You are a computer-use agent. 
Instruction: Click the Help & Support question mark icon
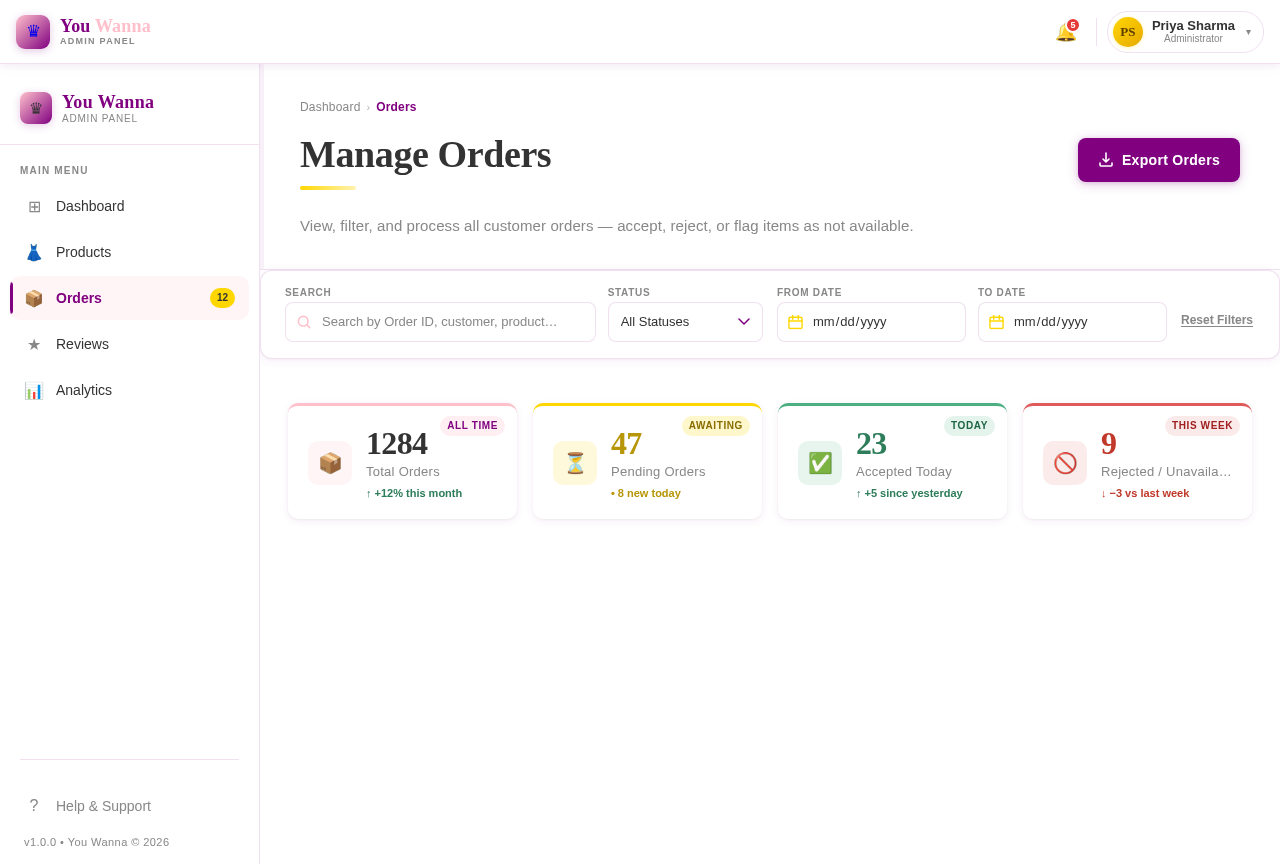coord(33,805)
